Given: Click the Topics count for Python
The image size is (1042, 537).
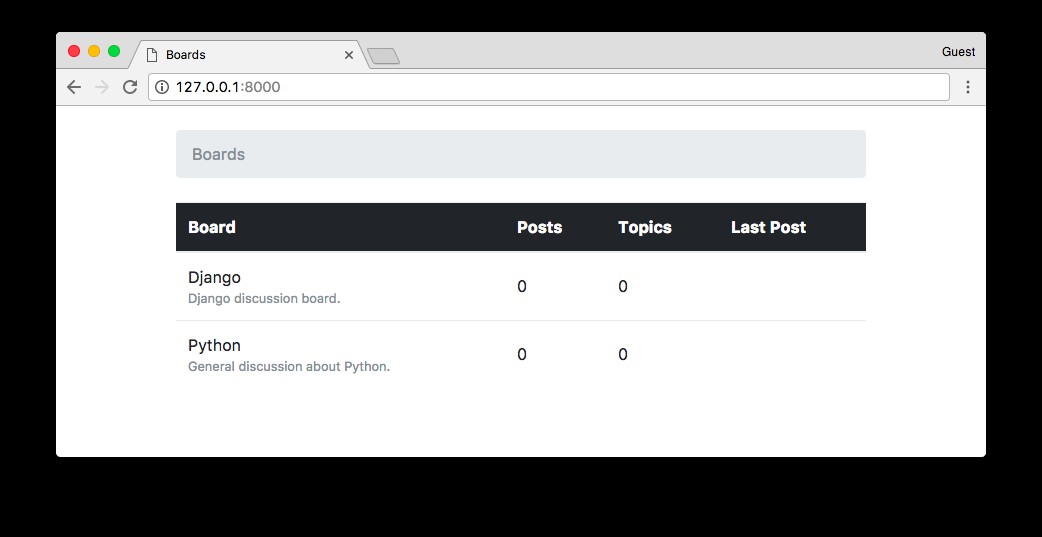Looking at the screenshot, I should pos(623,354).
